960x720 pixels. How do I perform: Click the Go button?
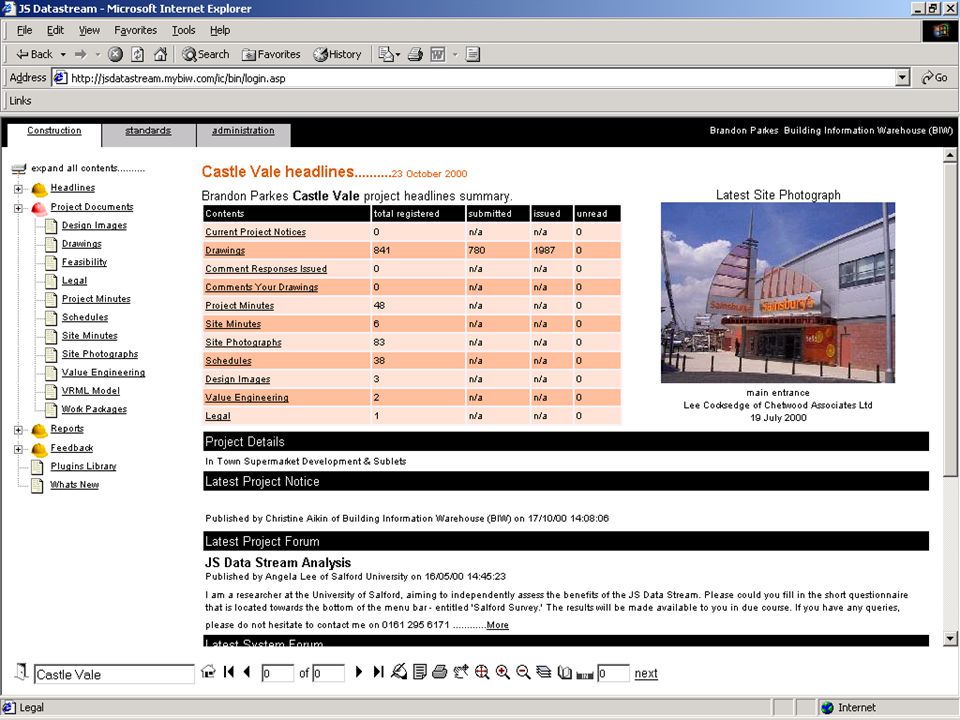(x=934, y=78)
